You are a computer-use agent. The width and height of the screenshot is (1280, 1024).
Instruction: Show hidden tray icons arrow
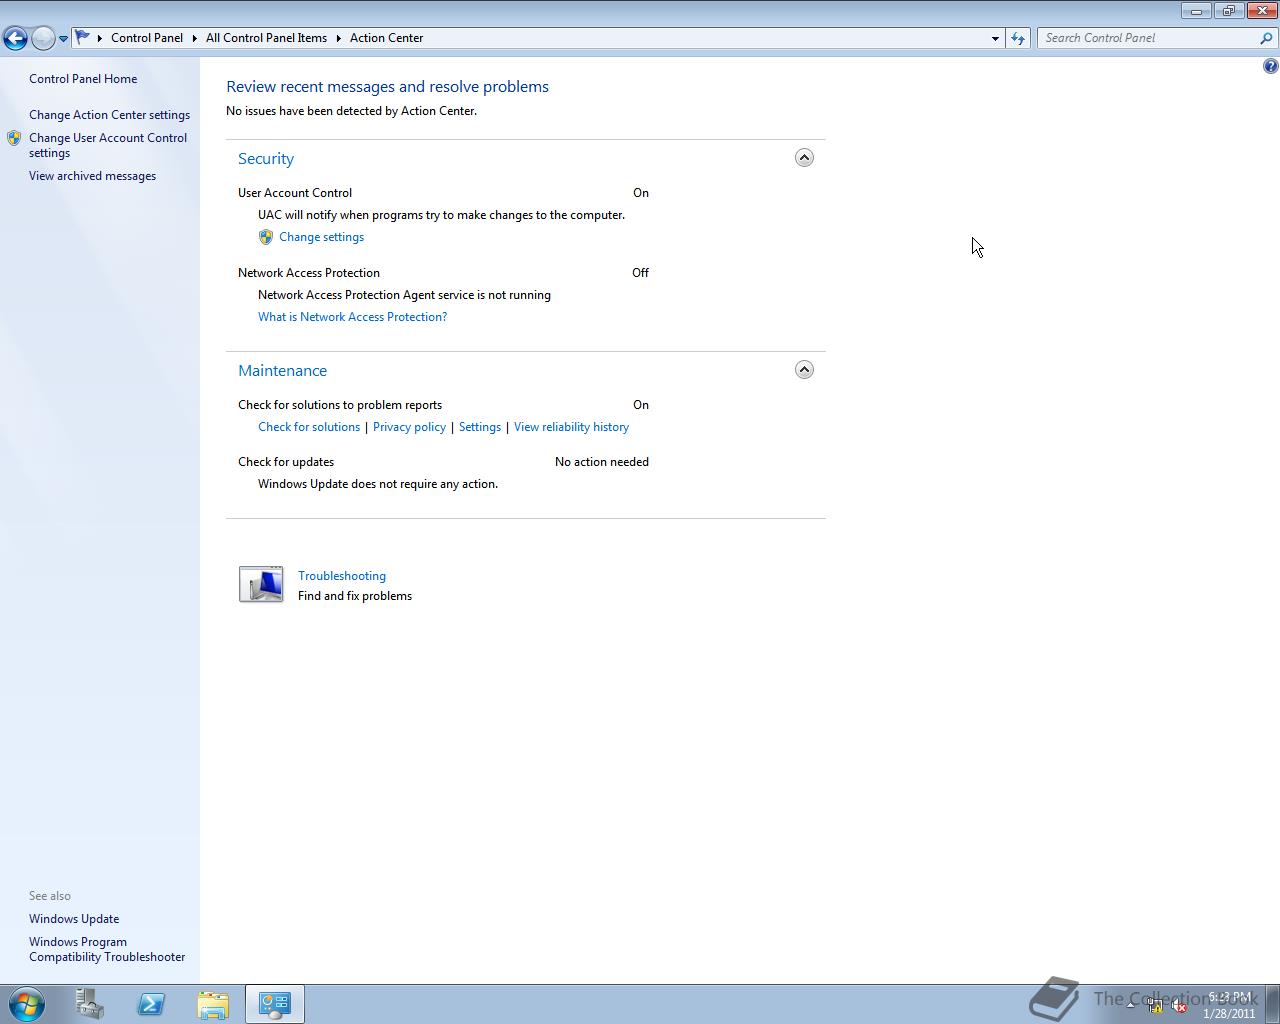1131,1005
